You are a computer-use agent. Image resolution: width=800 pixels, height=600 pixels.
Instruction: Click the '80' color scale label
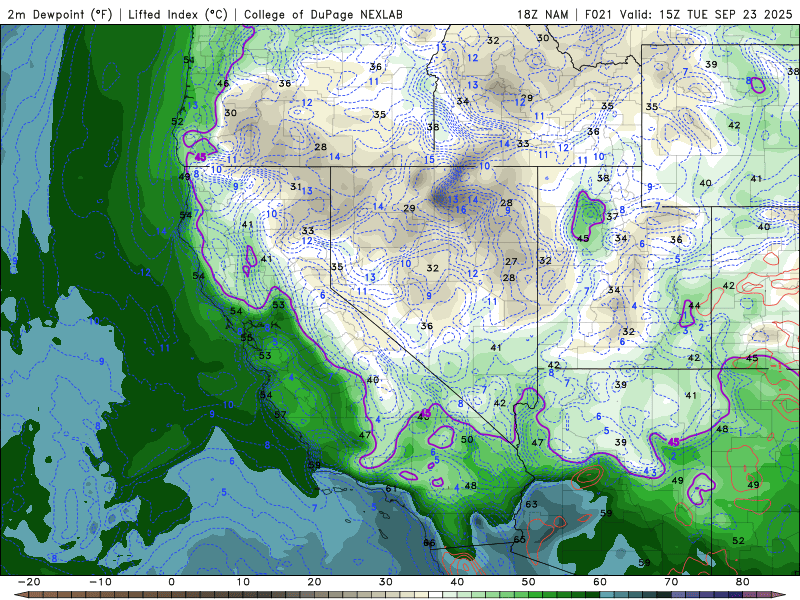click(x=743, y=582)
